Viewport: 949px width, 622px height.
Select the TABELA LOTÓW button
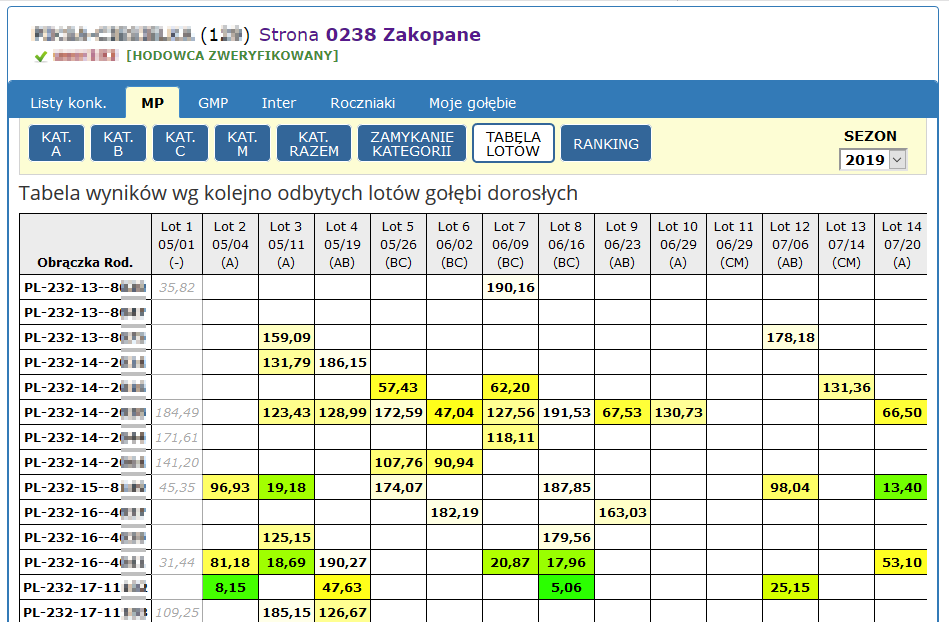(513, 144)
